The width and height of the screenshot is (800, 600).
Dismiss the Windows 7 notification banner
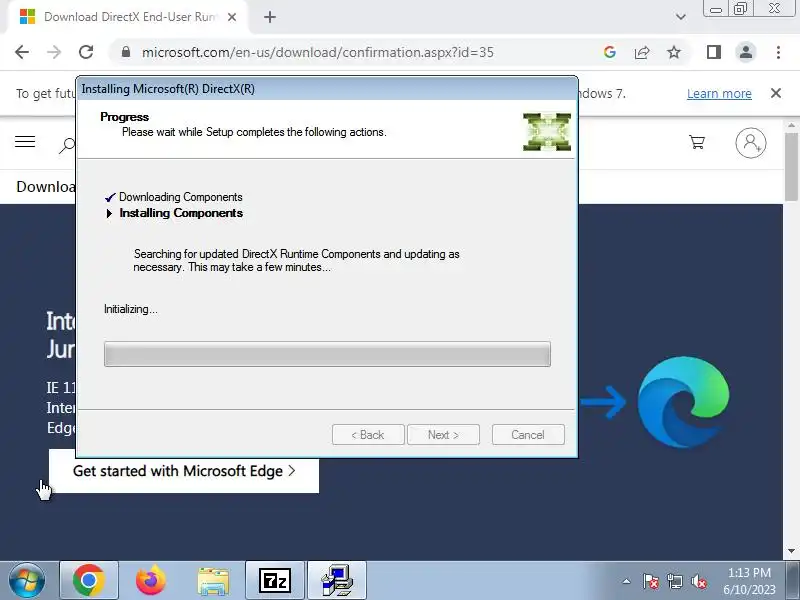coord(776,93)
